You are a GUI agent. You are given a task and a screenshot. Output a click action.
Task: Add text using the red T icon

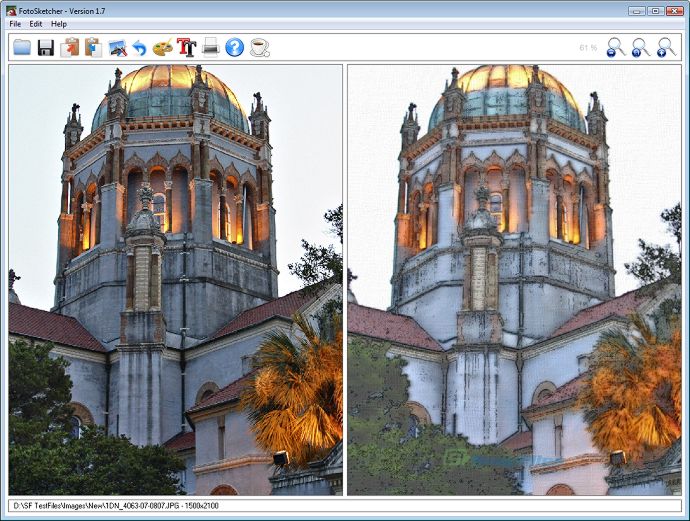(x=186, y=47)
